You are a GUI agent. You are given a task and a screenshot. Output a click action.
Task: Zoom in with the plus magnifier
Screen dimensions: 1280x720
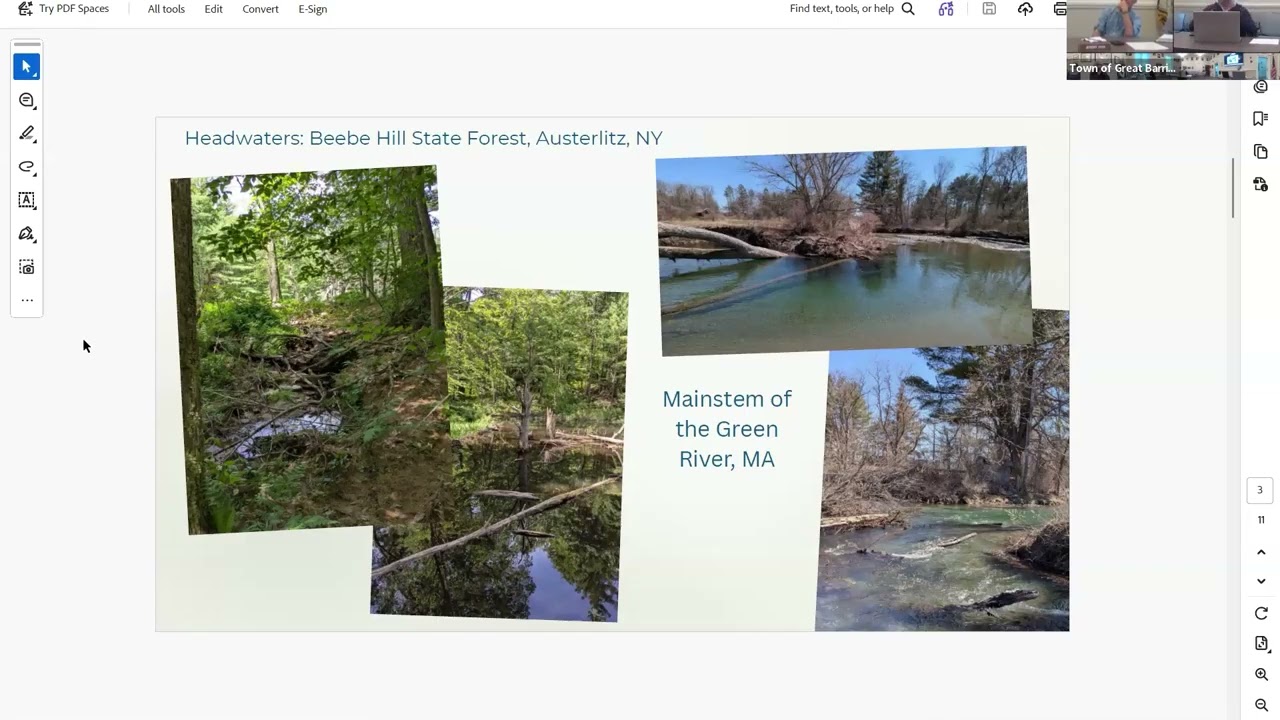[x=1261, y=675]
